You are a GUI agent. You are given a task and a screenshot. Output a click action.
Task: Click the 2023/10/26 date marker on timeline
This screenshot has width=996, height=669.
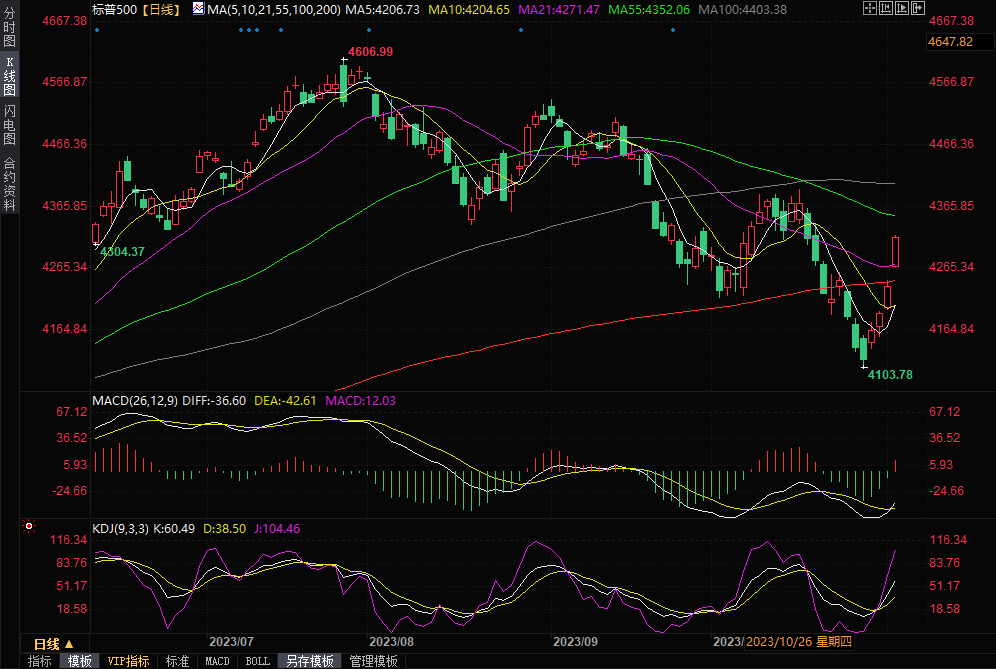pos(778,642)
